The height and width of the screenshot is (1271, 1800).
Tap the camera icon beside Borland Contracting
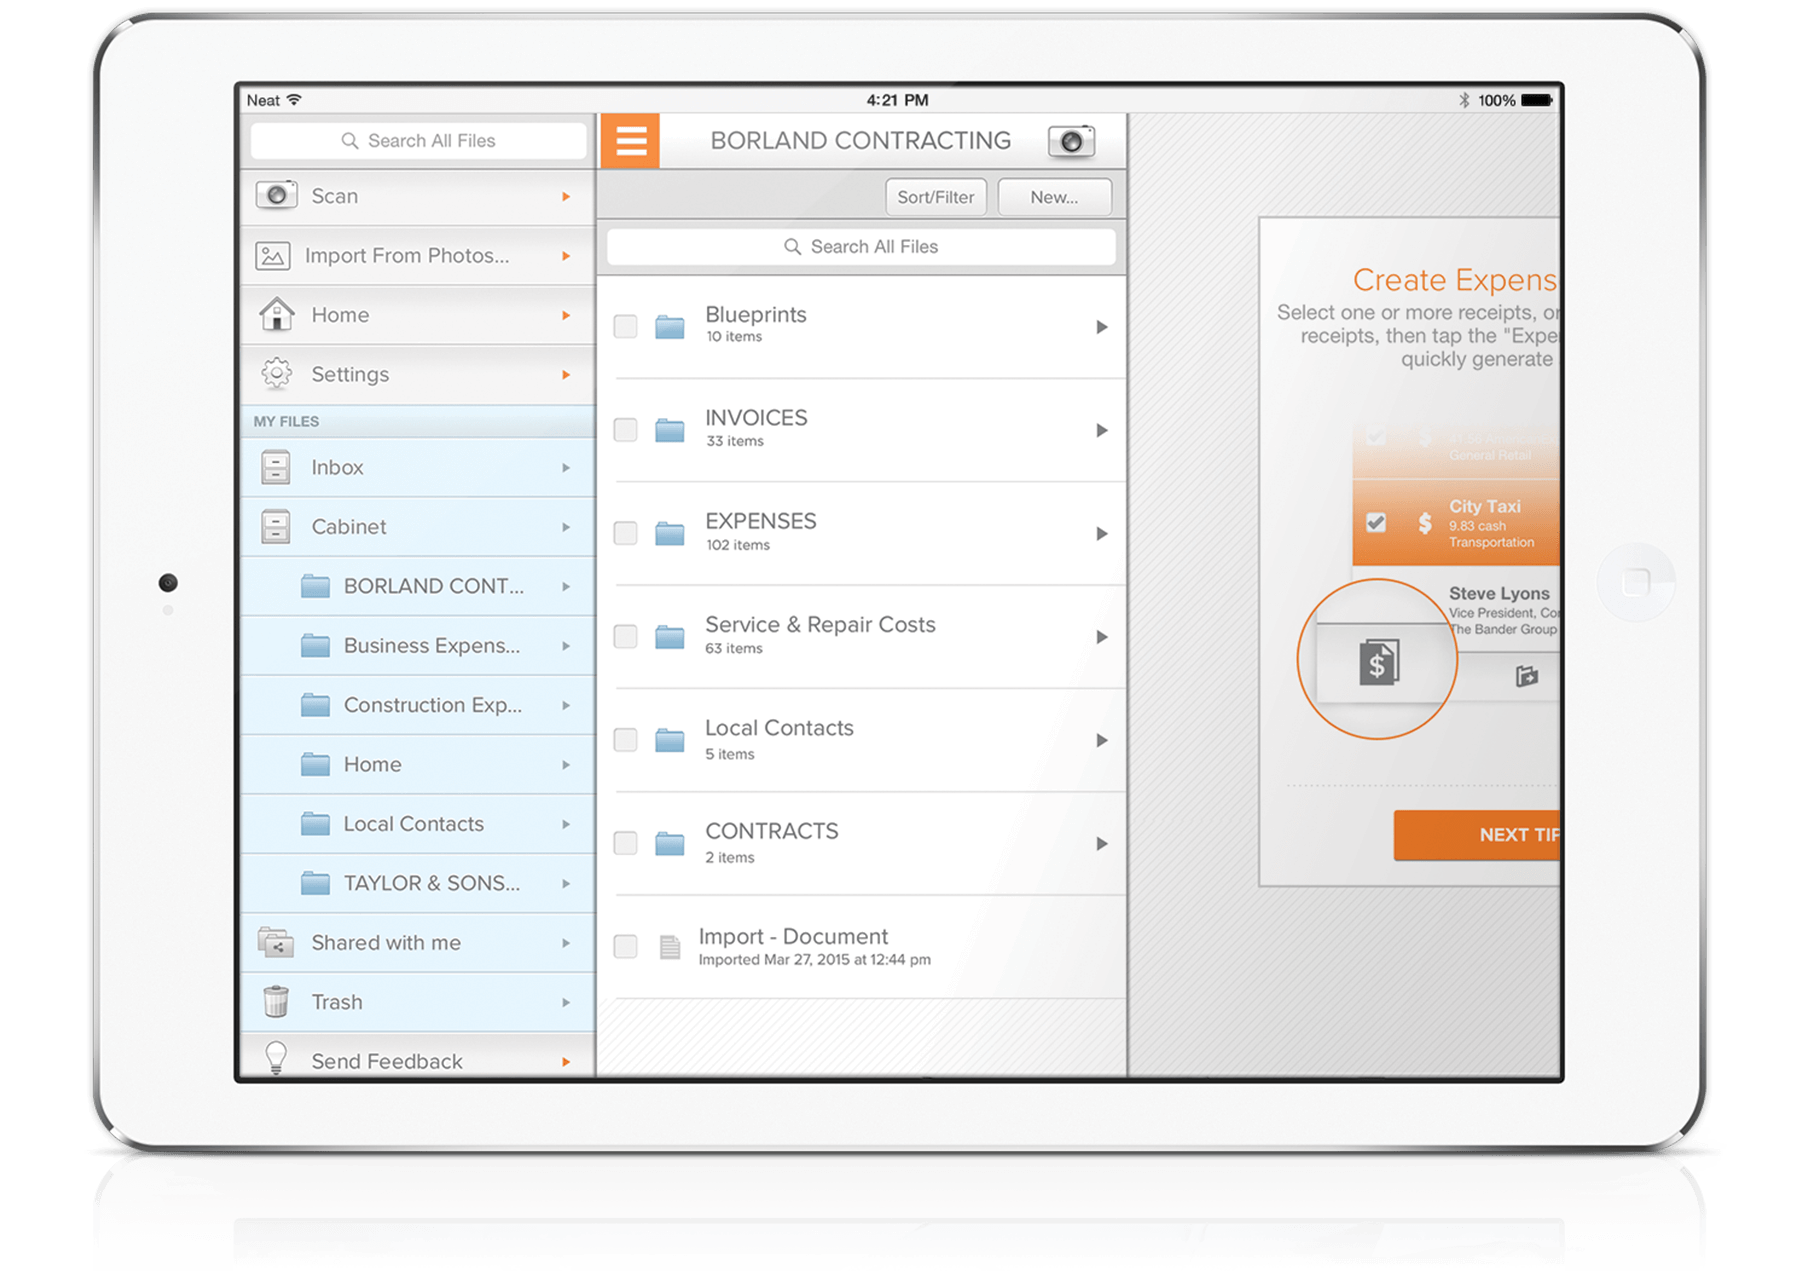(1071, 140)
